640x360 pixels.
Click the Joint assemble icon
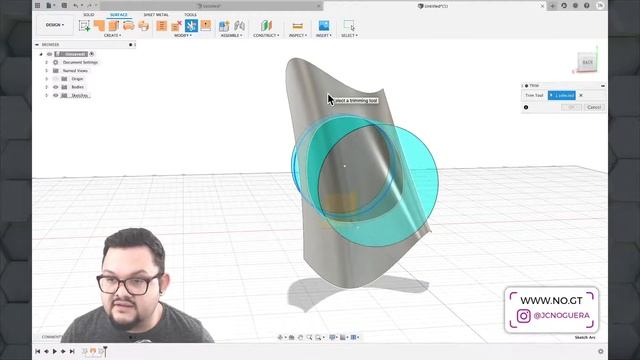[x=240, y=26]
